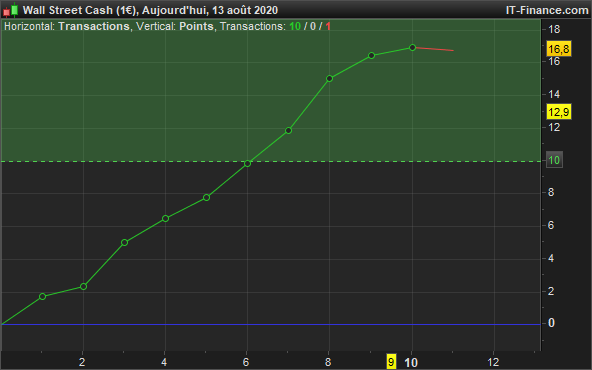The height and width of the screenshot is (370, 592).
Task: Click the yellow 12,9 price label
Action: (559, 112)
